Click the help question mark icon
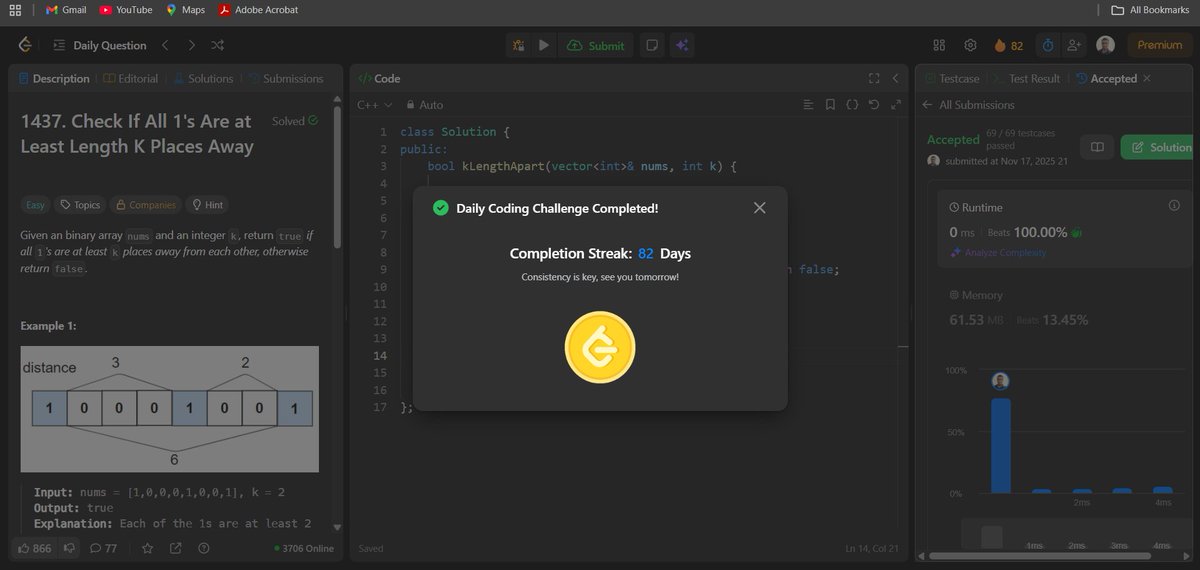The height and width of the screenshot is (570, 1200). coord(204,548)
